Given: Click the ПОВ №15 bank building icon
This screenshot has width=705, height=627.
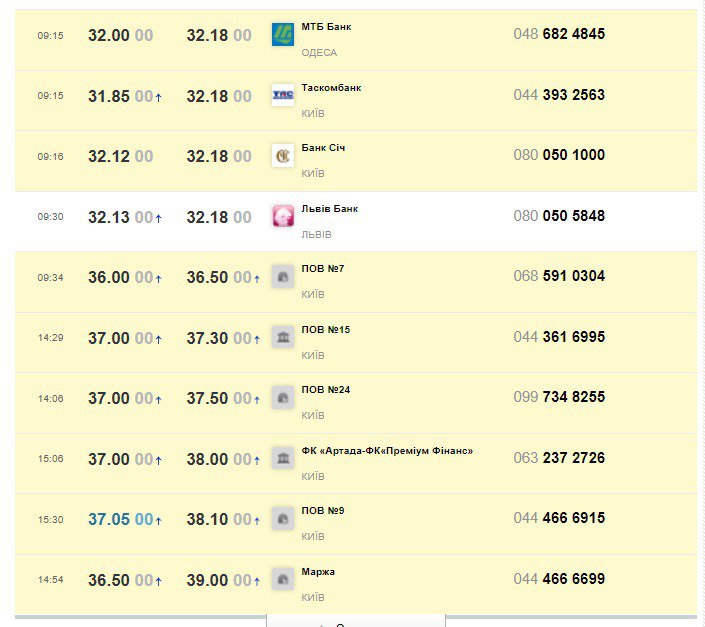Looking at the screenshot, I should pyautogui.click(x=283, y=338).
